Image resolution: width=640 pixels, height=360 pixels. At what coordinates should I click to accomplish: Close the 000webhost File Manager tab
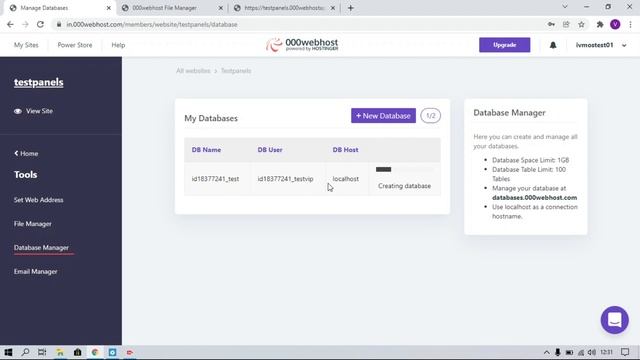pos(221,8)
